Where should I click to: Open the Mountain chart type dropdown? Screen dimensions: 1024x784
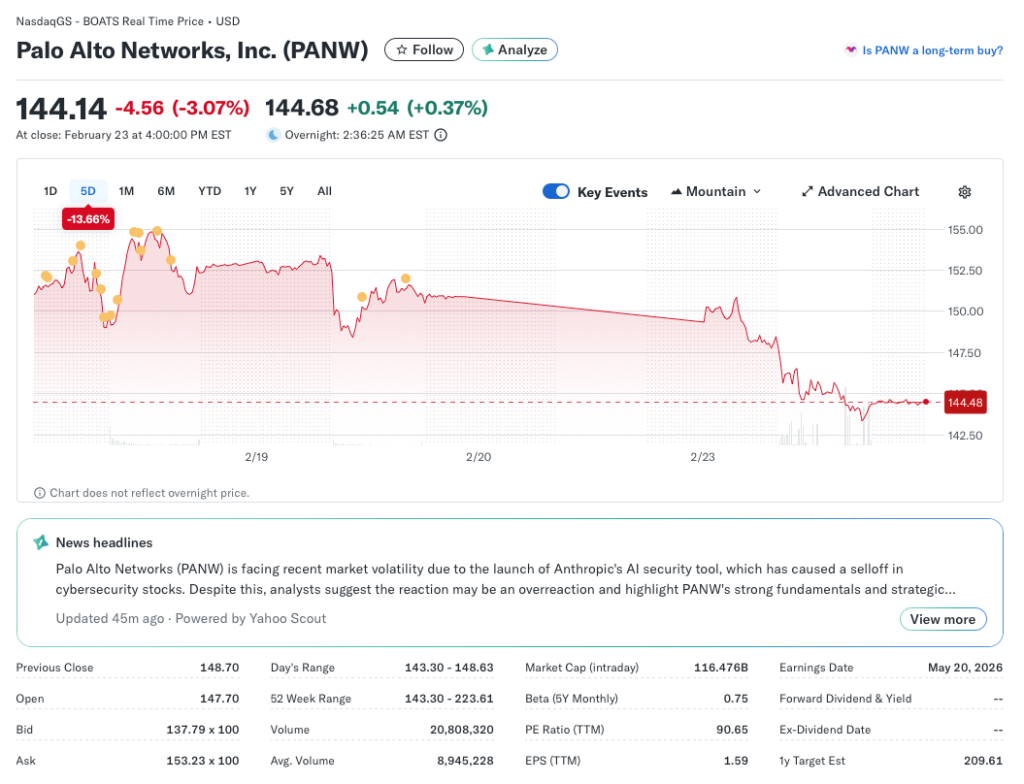pos(716,192)
